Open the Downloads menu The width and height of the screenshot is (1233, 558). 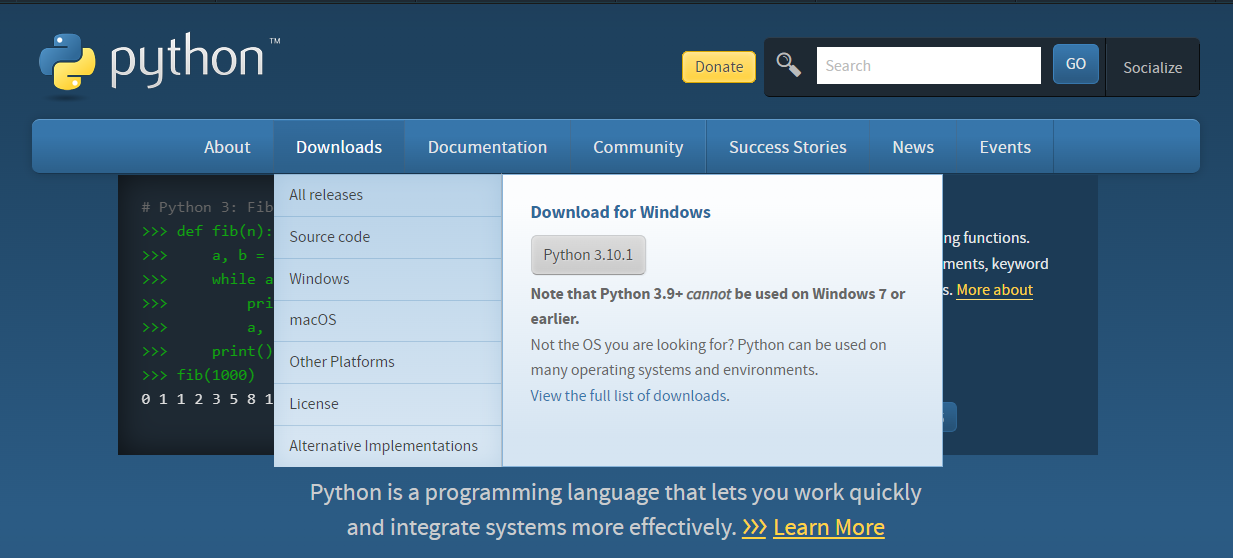[339, 147]
